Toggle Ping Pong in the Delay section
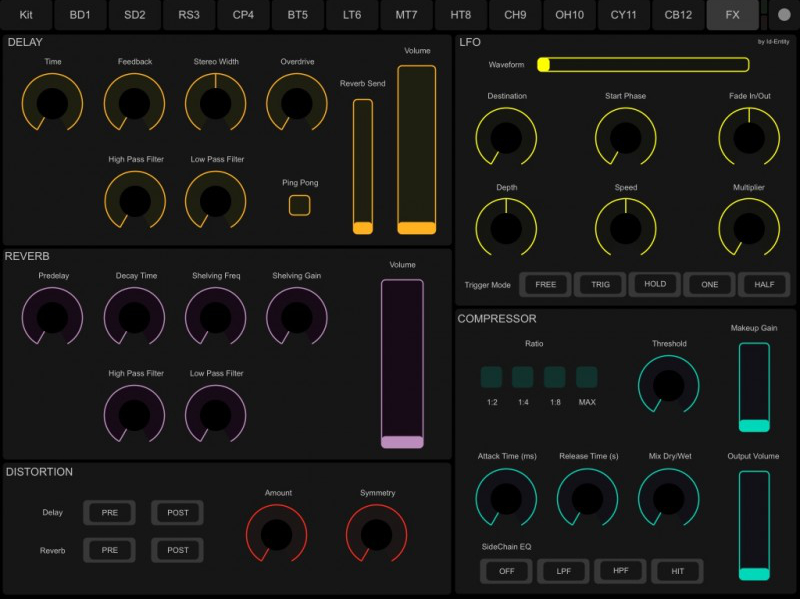 (x=297, y=203)
